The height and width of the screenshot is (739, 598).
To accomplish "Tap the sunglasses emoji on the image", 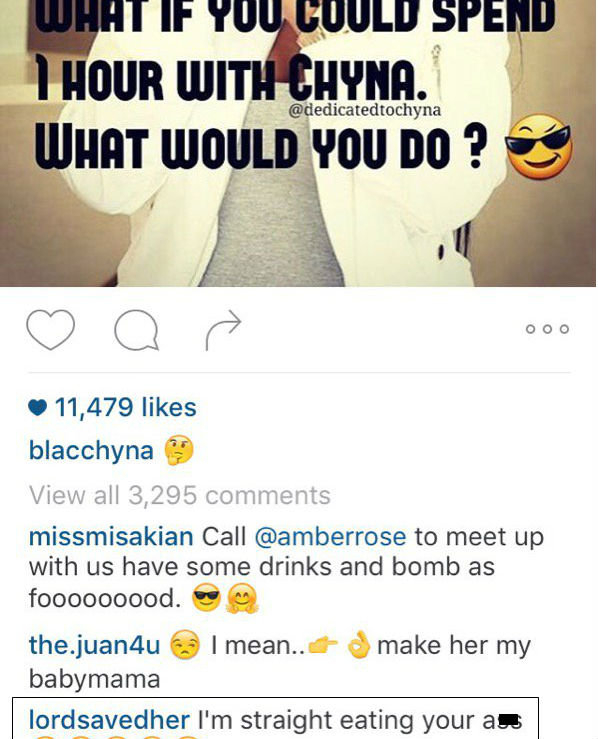I will coord(539,147).
